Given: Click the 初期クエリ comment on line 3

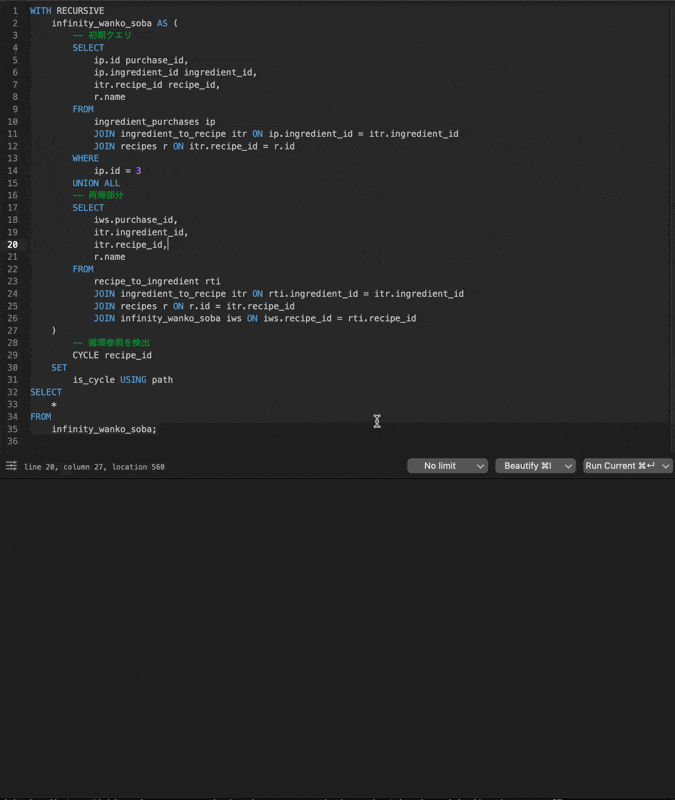Looking at the screenshot, I should (x=102, y=35).
